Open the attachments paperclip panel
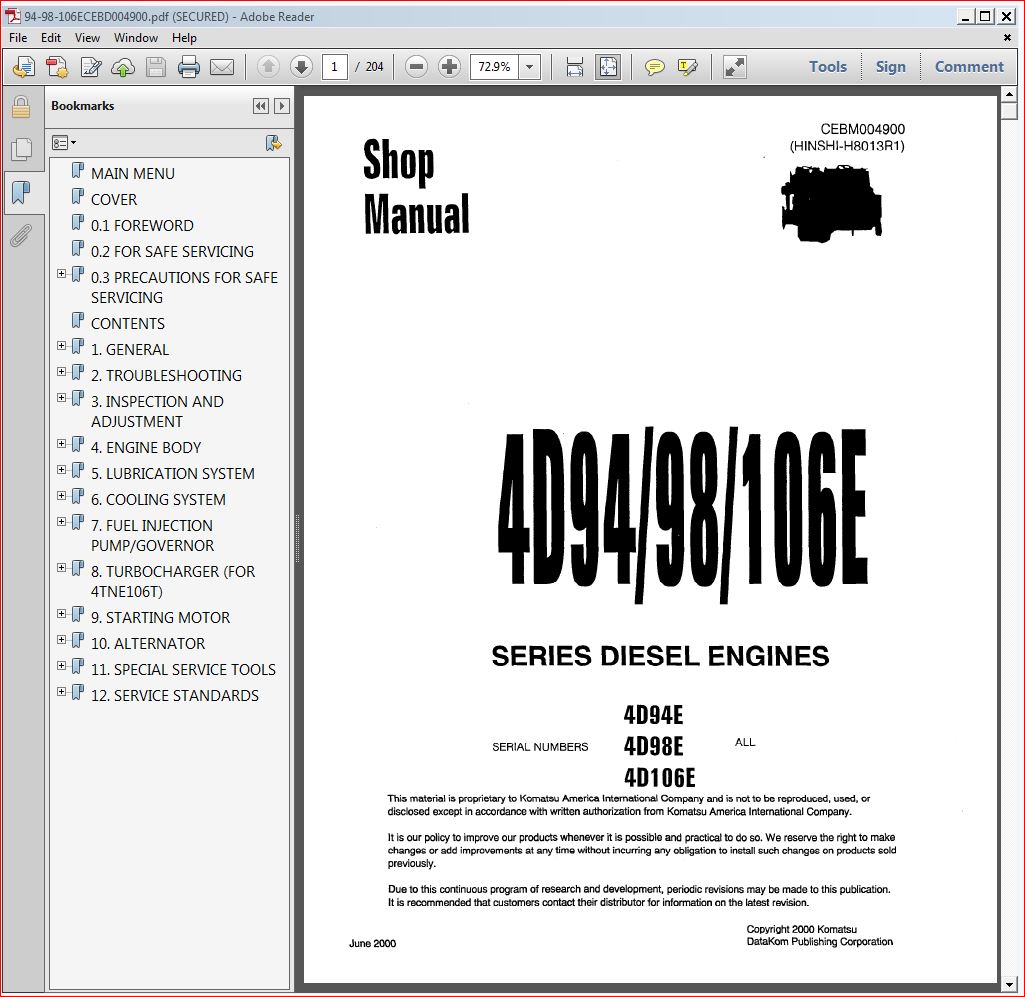The image size is (1025, 997). [x=20, y=236]
